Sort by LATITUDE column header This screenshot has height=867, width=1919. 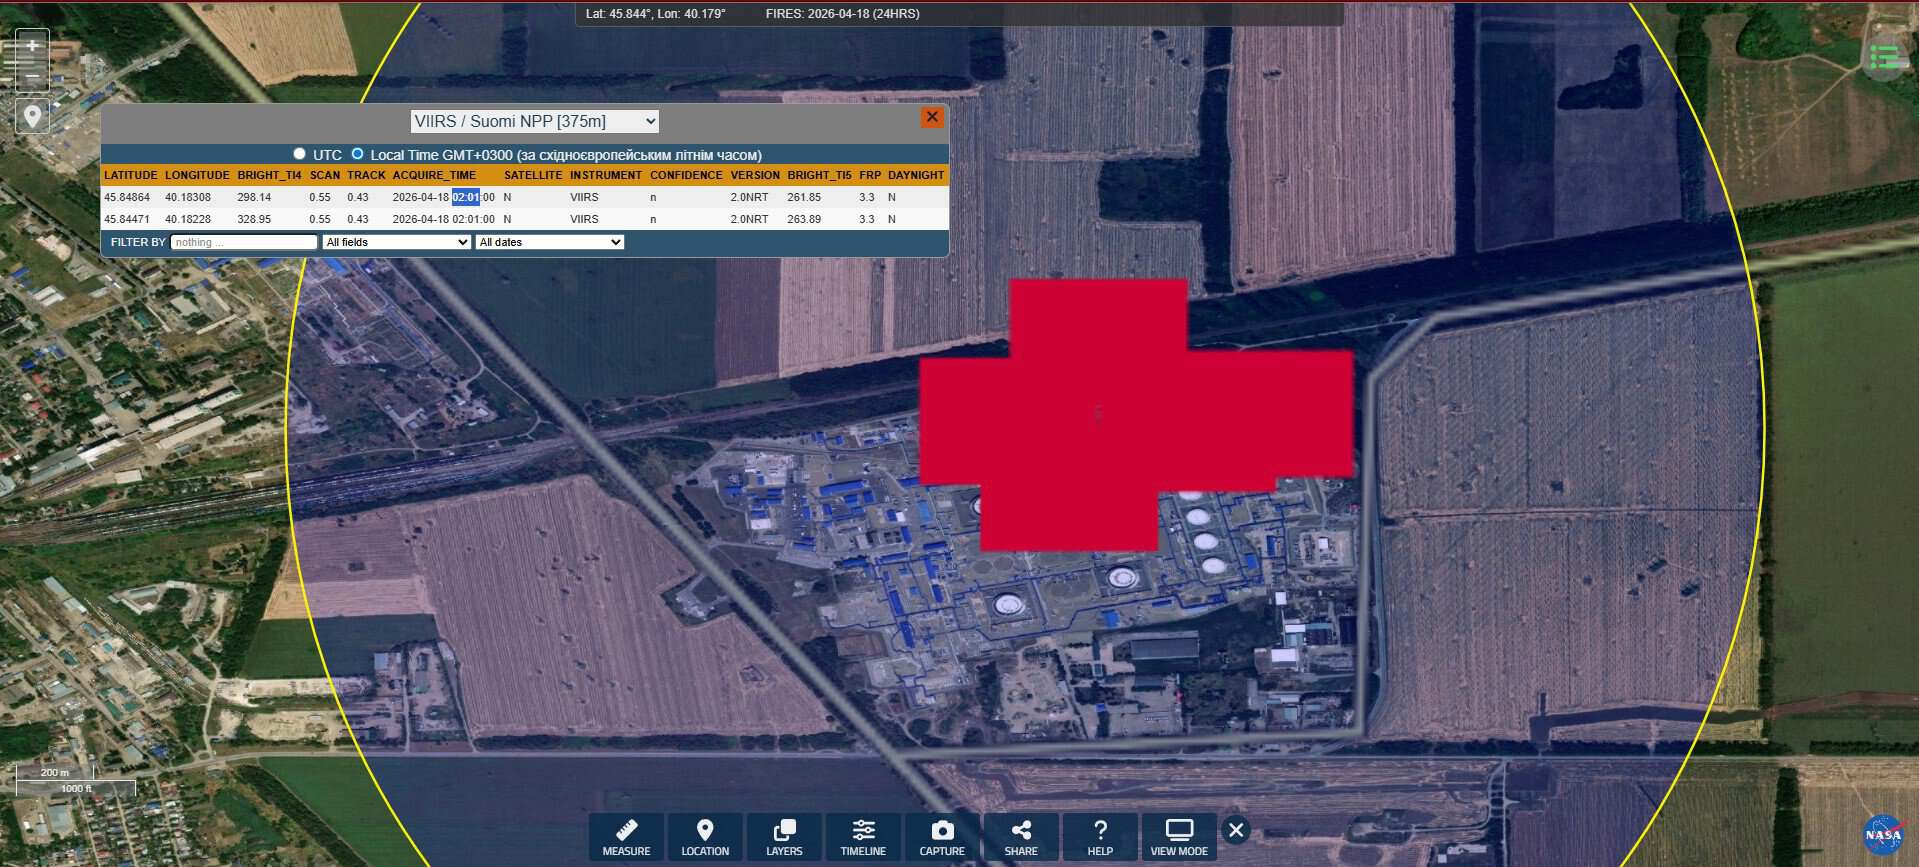click(131, 175)
